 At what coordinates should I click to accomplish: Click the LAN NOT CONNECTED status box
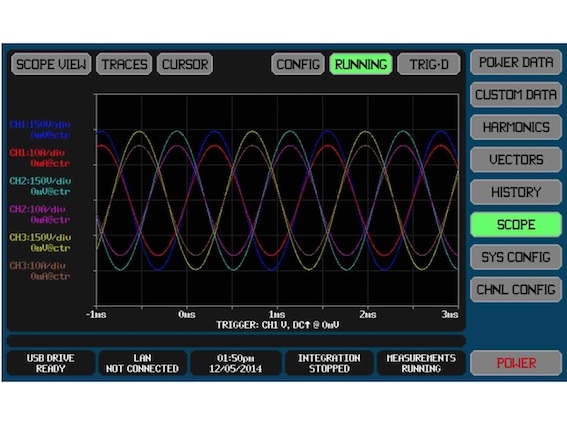142,363
